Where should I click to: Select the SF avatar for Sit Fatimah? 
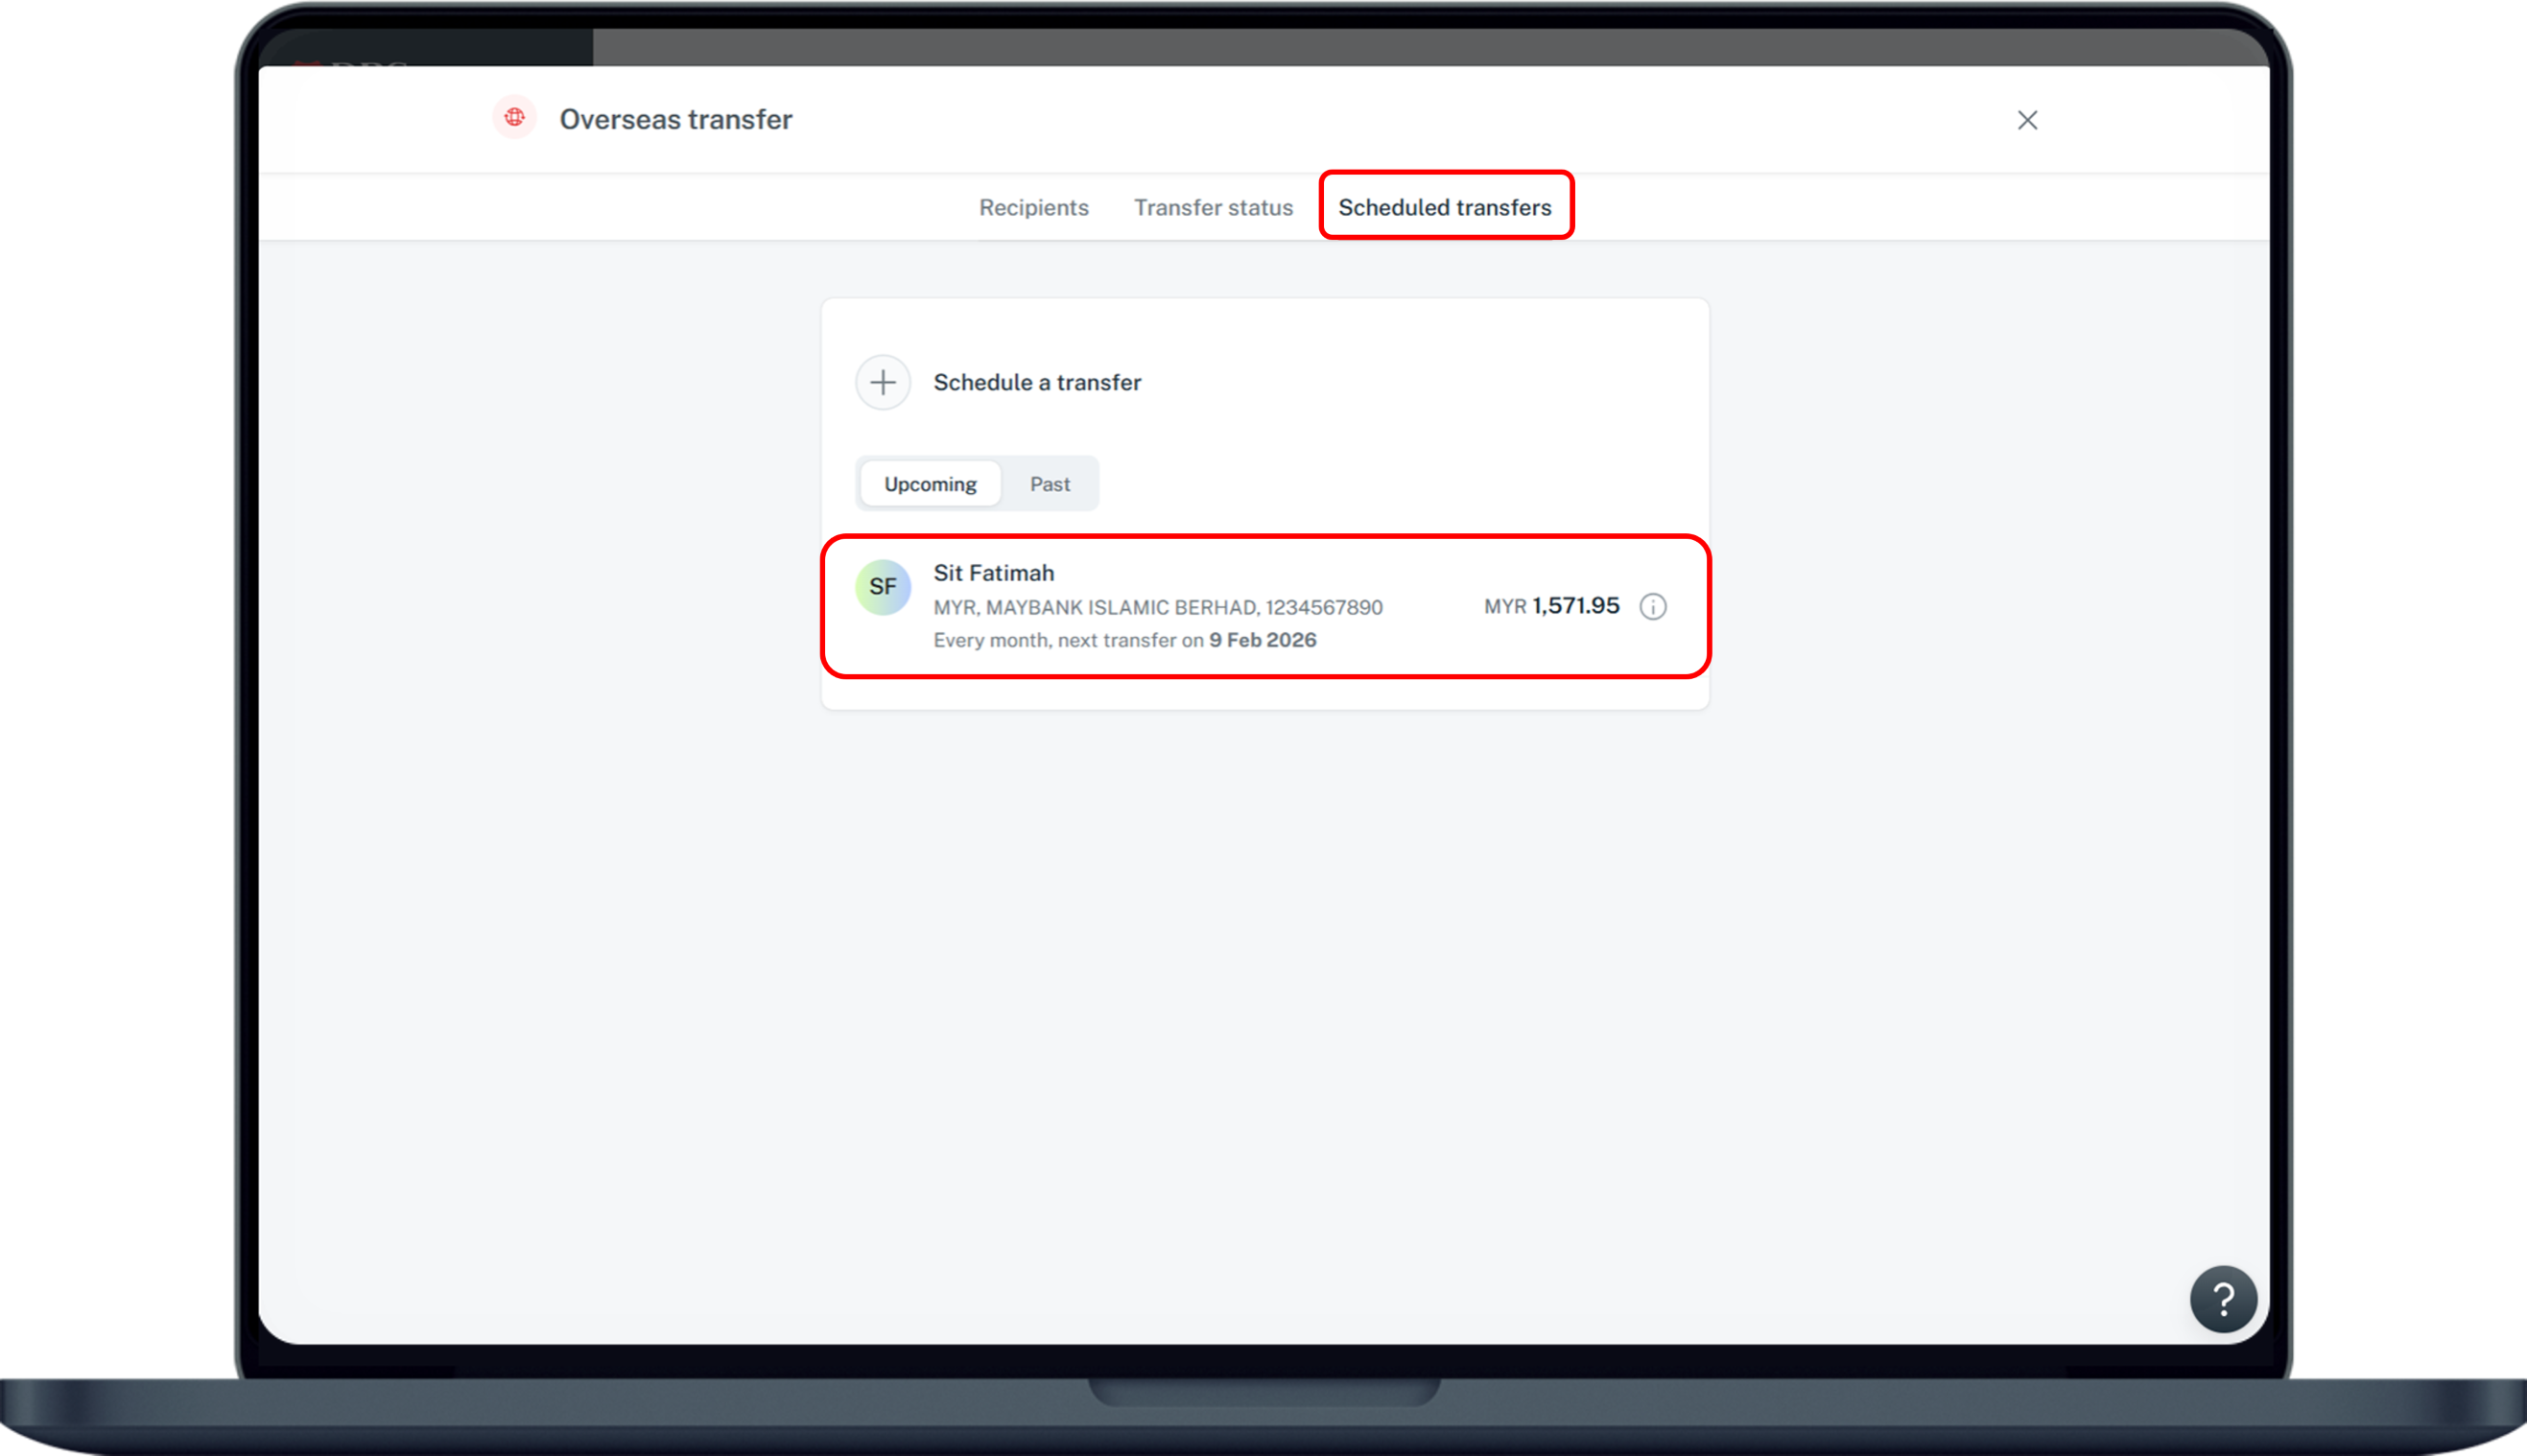pyautogui.click(x=883, y=586)
